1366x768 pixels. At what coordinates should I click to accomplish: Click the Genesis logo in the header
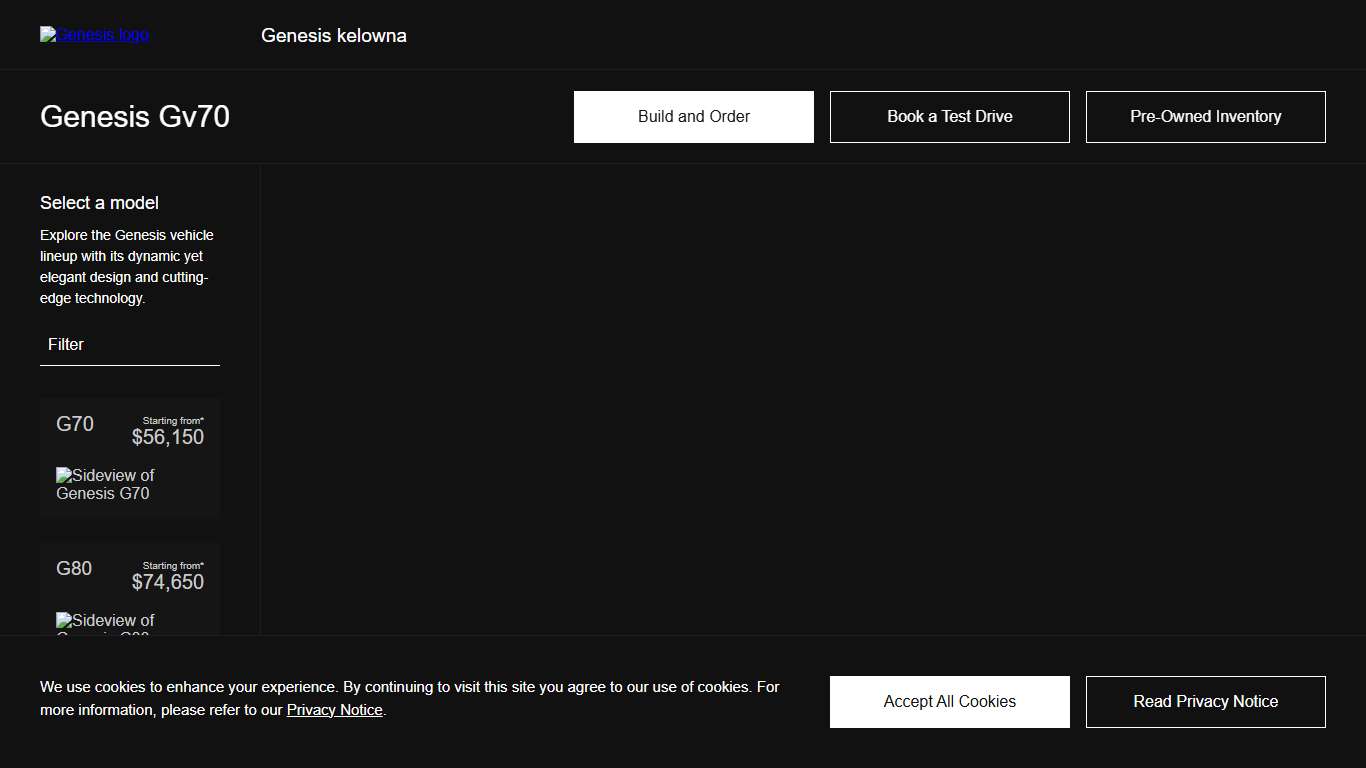point(94,35)
